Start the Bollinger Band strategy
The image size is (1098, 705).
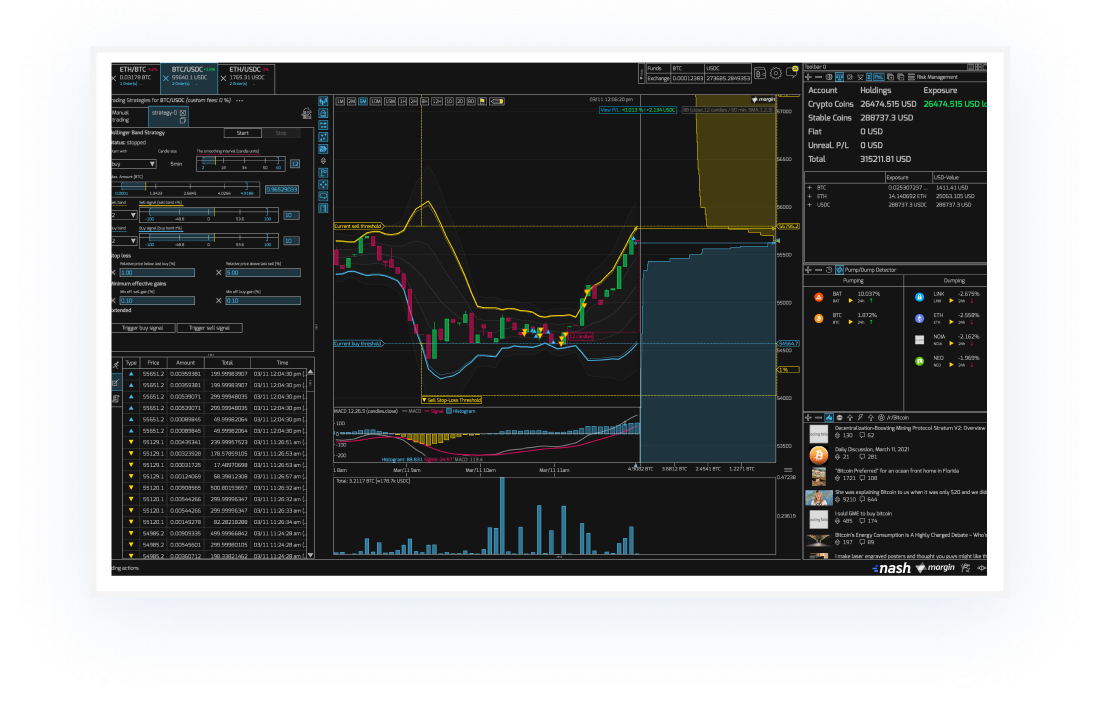243,133
